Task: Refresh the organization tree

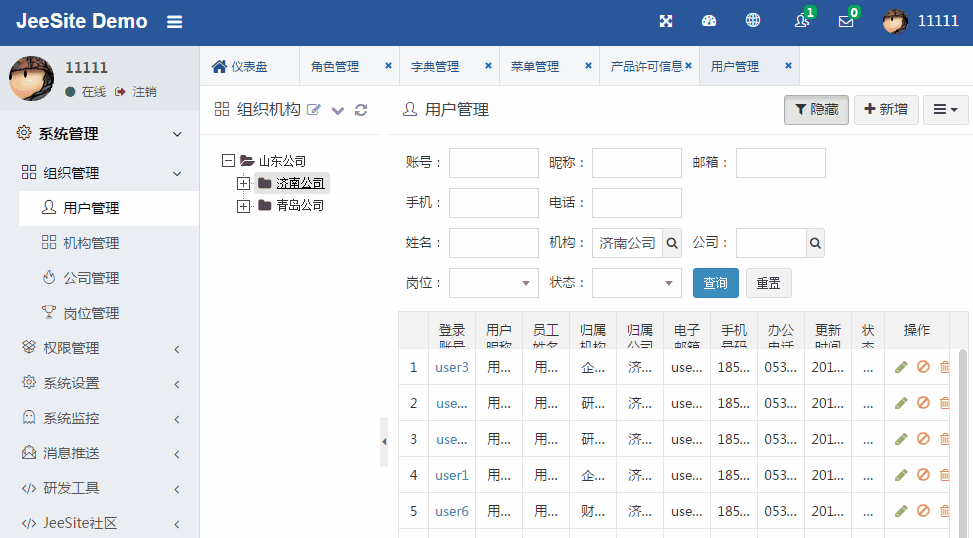Action: (361, 110)
